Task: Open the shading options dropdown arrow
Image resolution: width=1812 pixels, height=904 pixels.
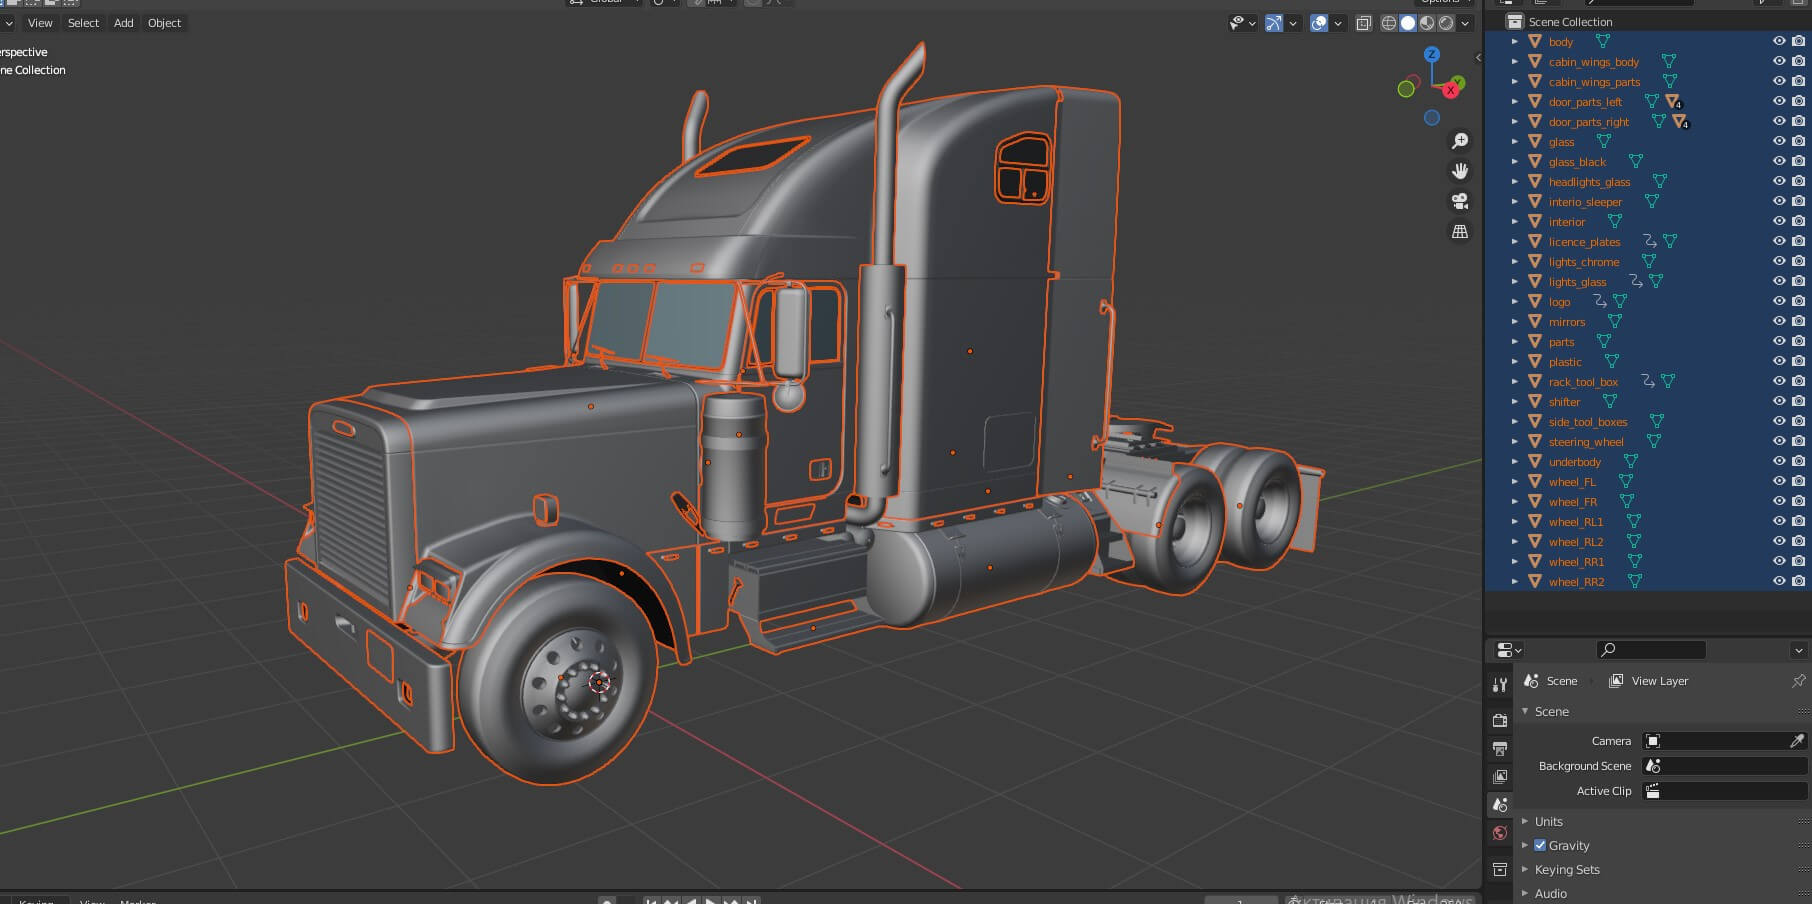Action: tap(1465, 23)
